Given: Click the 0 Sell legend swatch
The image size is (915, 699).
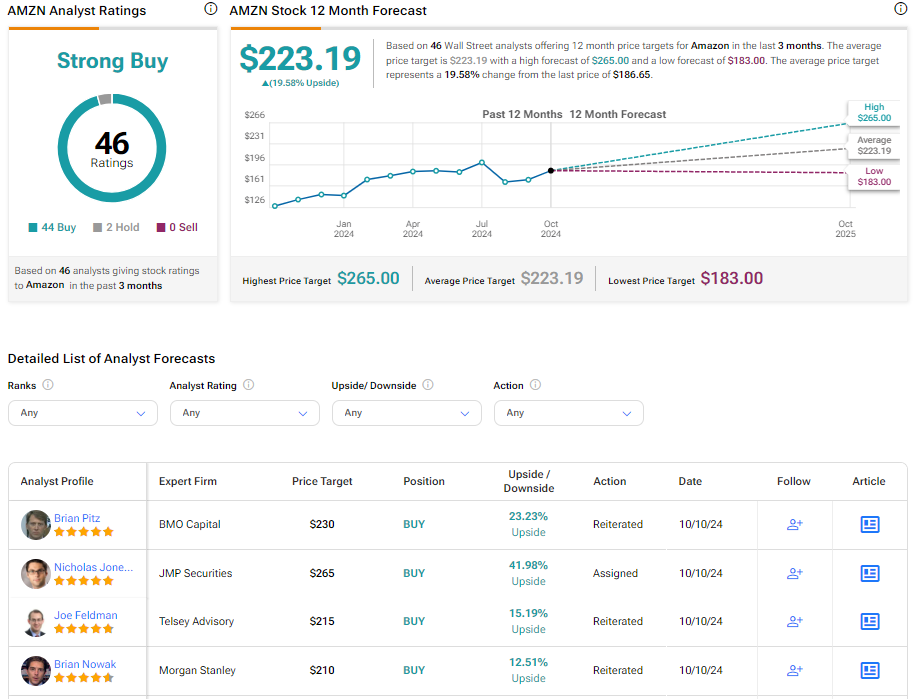Looking at the screenshot, I should click(x=161, y=228).
